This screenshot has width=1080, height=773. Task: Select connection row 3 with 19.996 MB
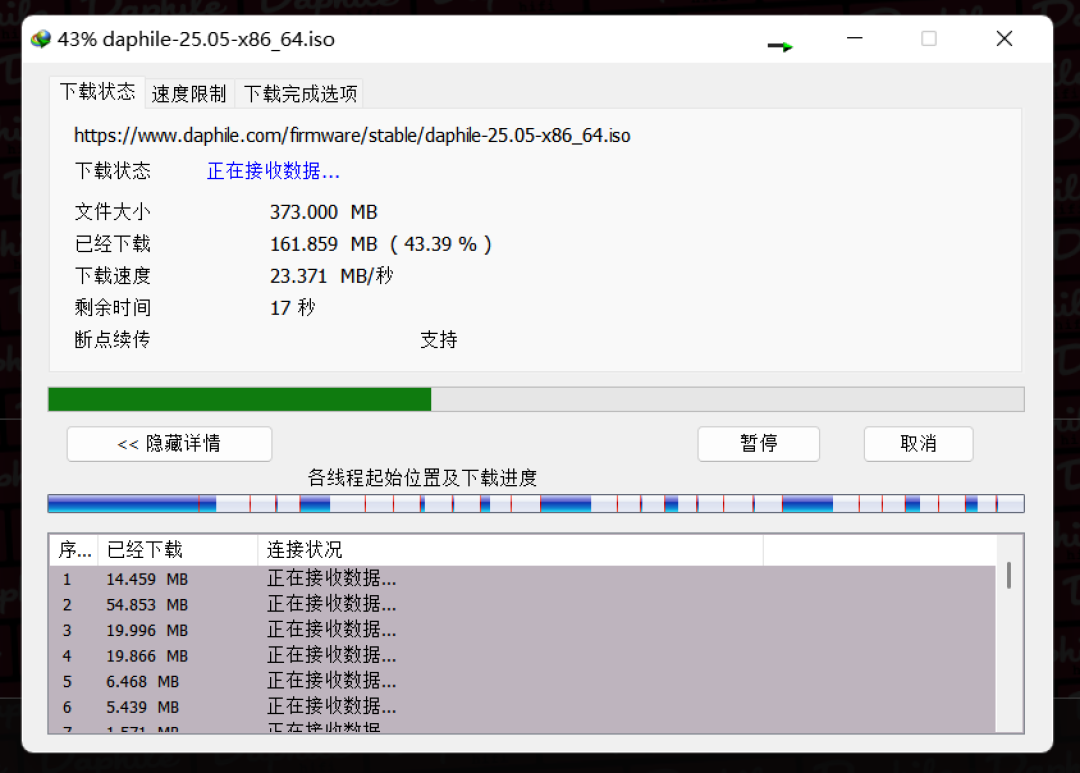(x=522, y=630)
